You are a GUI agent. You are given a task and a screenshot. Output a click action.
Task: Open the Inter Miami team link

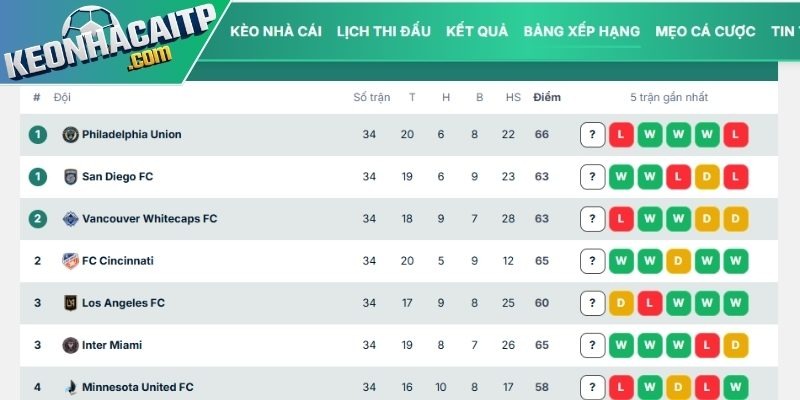112,345
